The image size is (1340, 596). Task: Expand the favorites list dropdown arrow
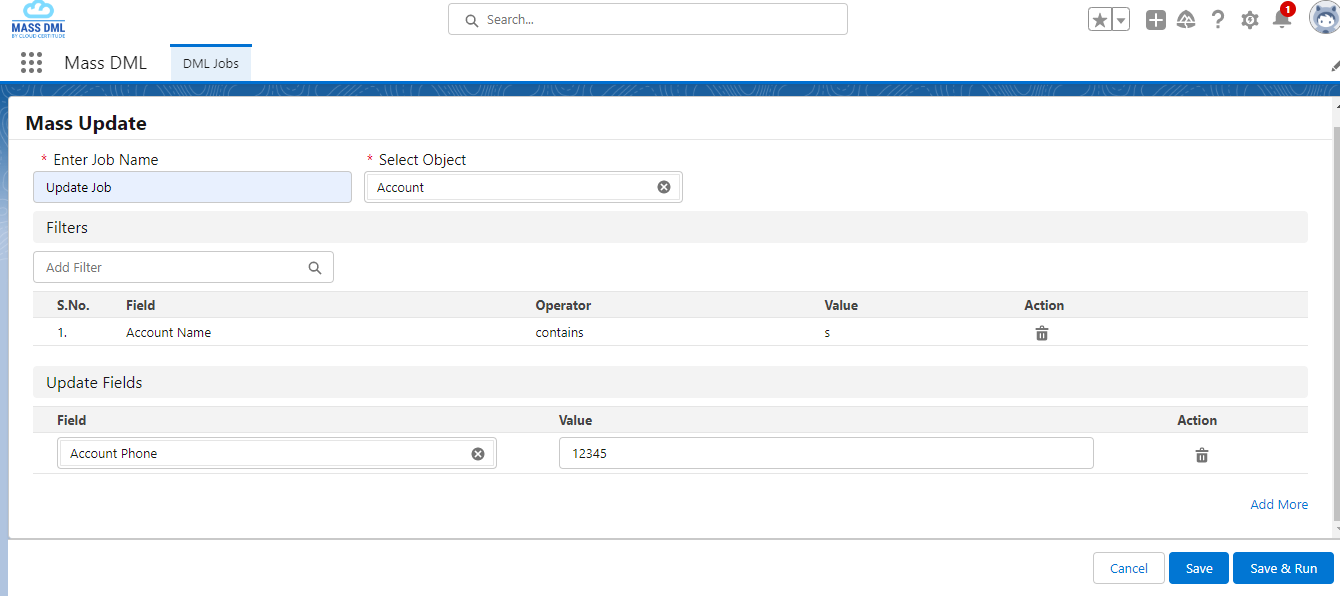click(1121, 20)
